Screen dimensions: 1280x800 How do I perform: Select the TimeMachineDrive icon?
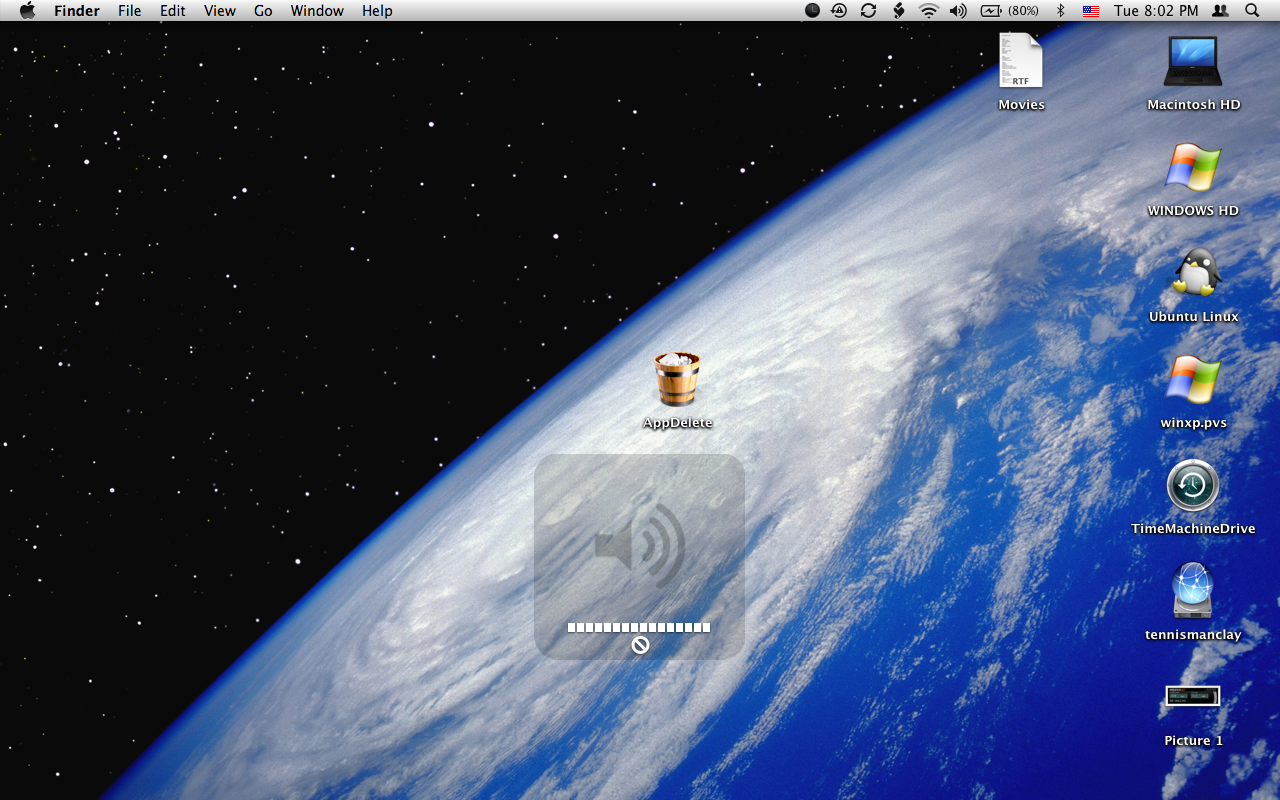(1192, 486)
